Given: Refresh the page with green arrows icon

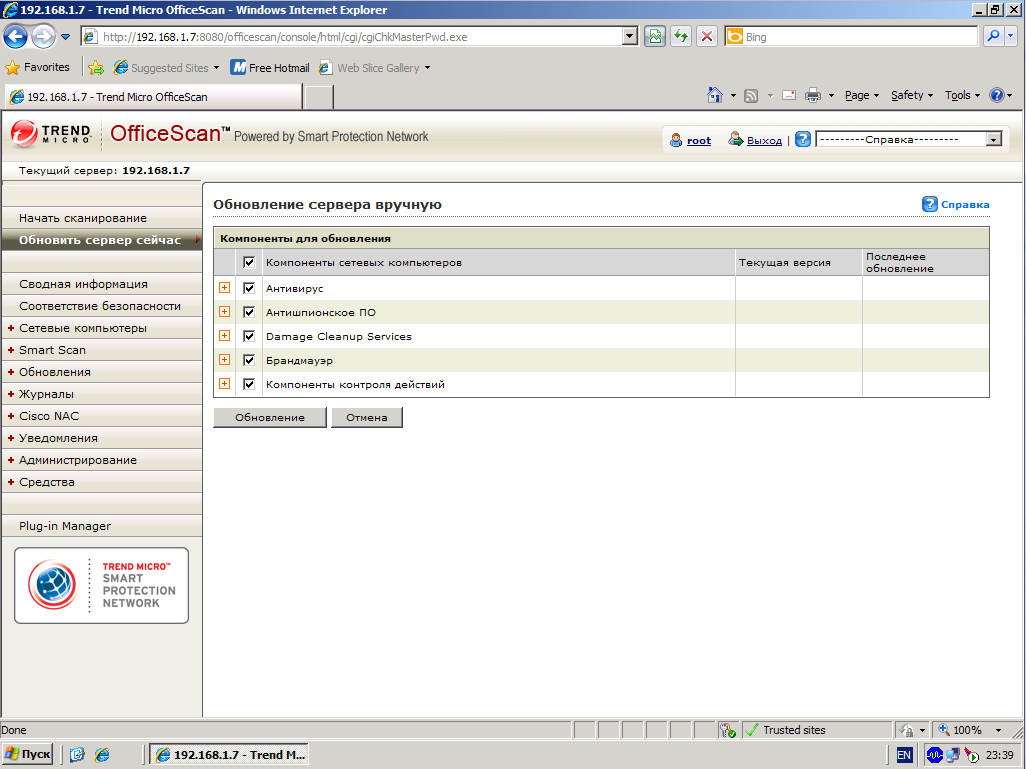Looking at the screenshot, I should 681,37.
